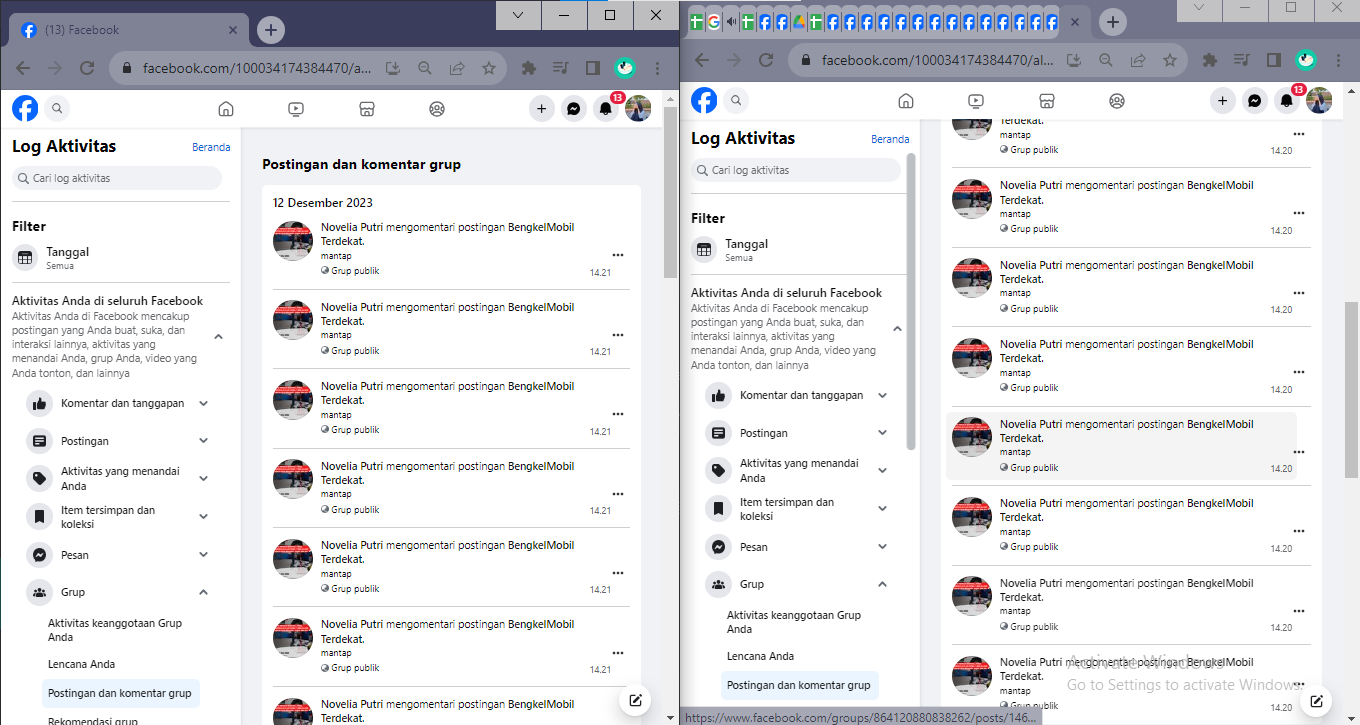Click search magnifier in right window header

pos(736,100)
